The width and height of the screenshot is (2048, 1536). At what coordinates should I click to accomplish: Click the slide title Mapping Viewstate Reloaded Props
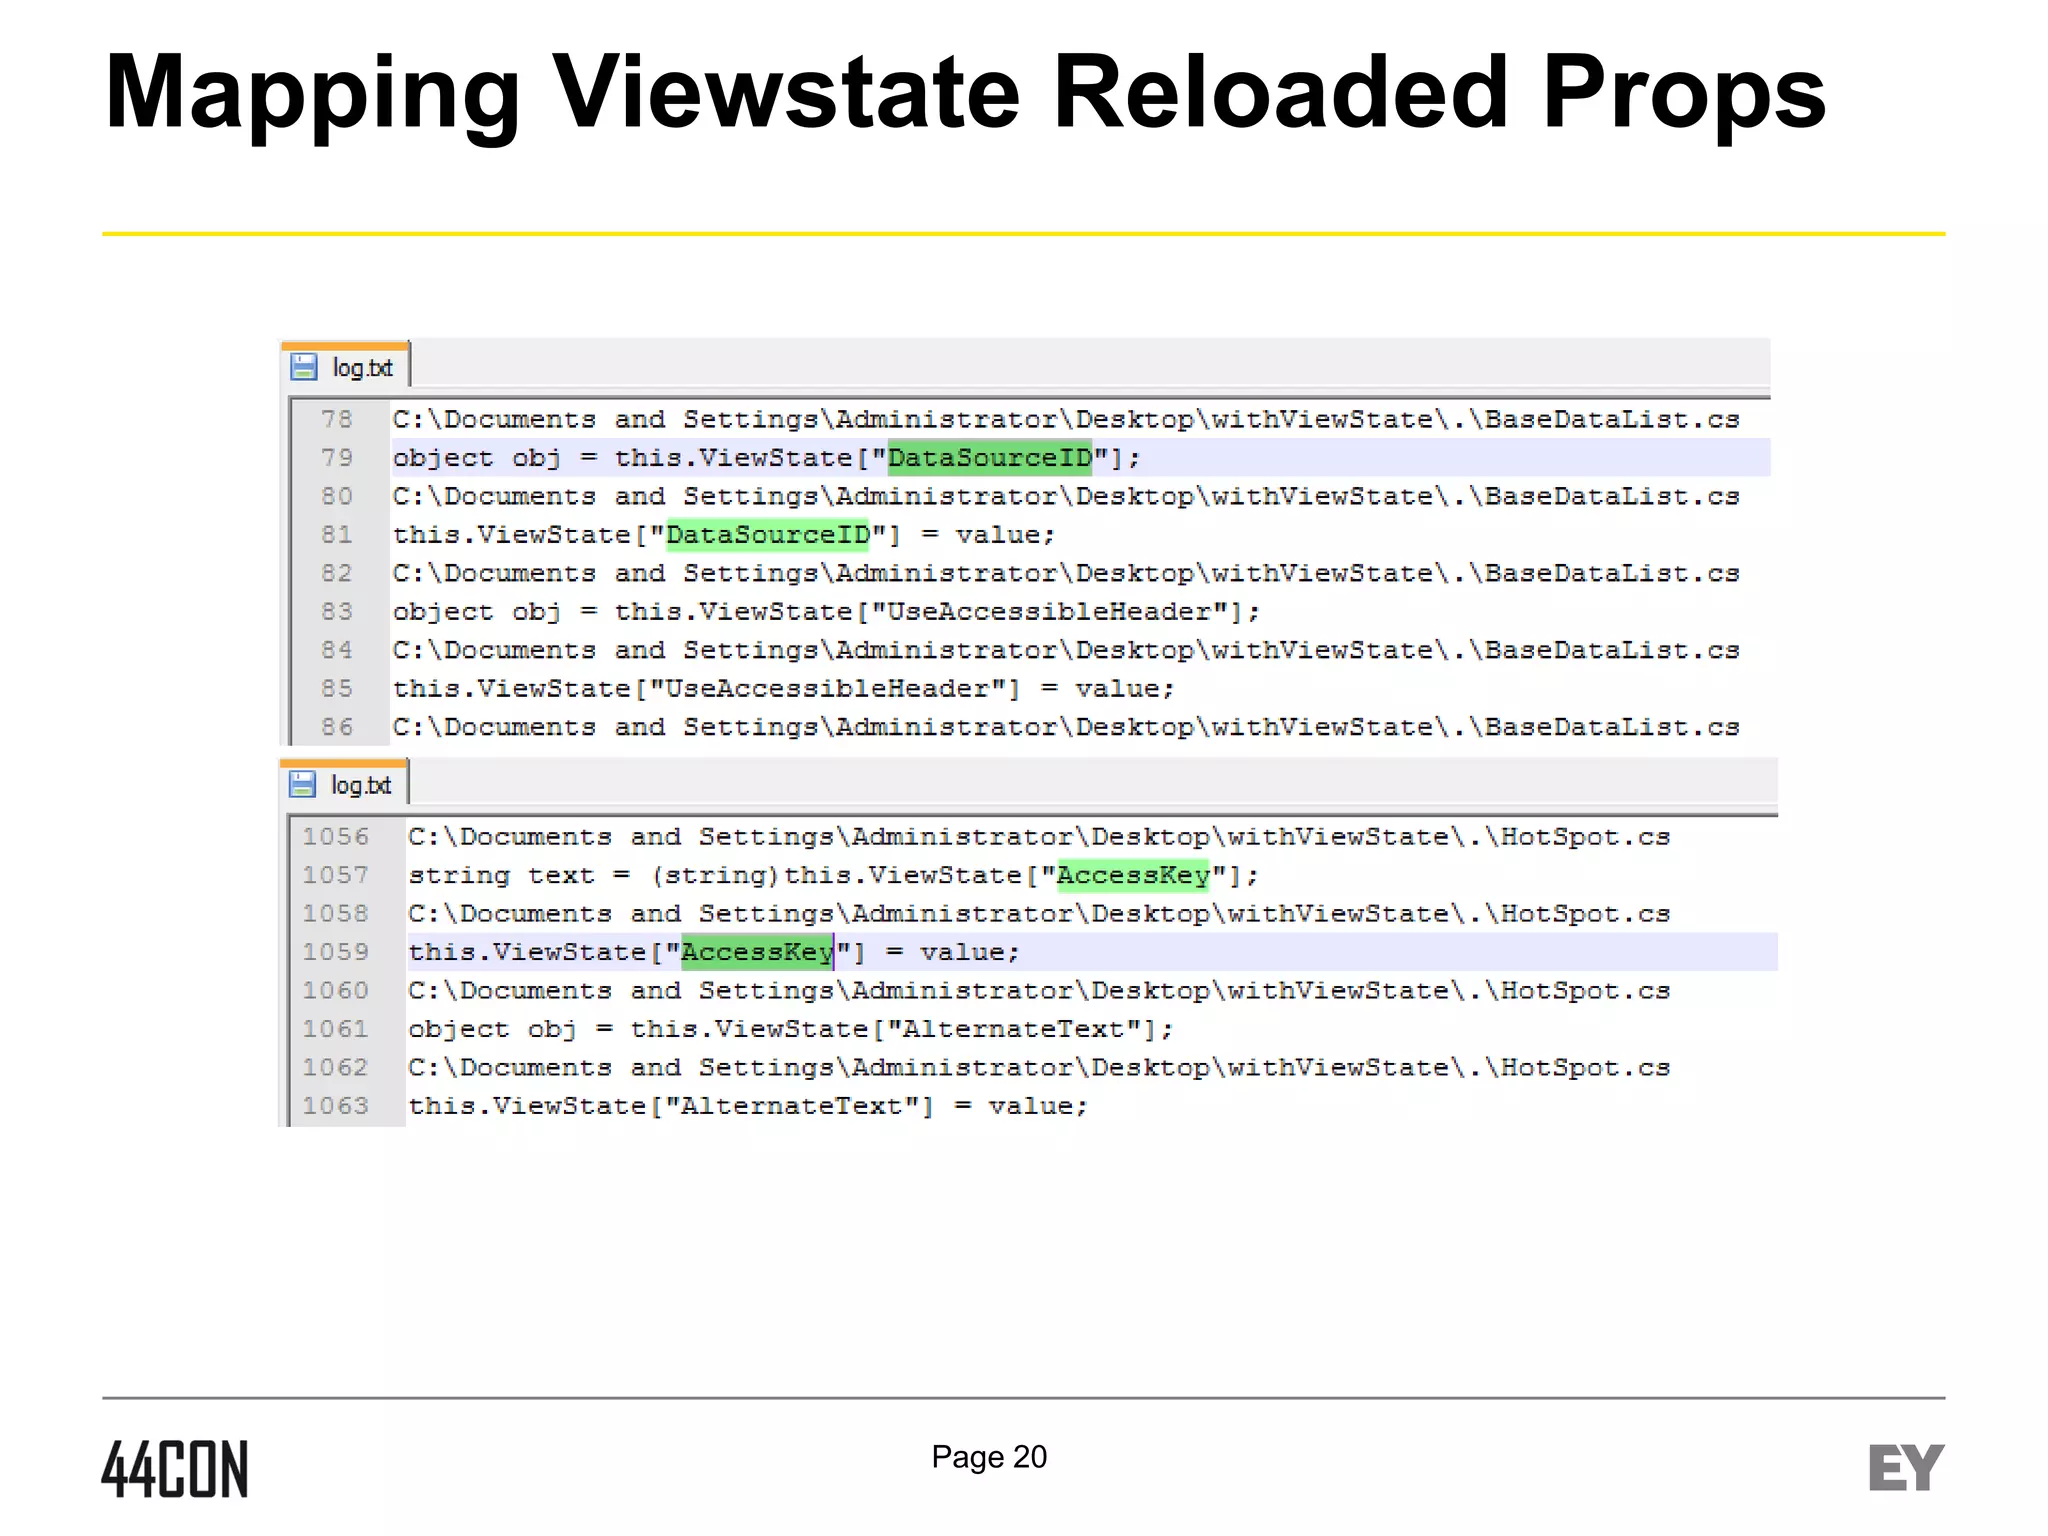pyautogui.click(x=965, y=92)
